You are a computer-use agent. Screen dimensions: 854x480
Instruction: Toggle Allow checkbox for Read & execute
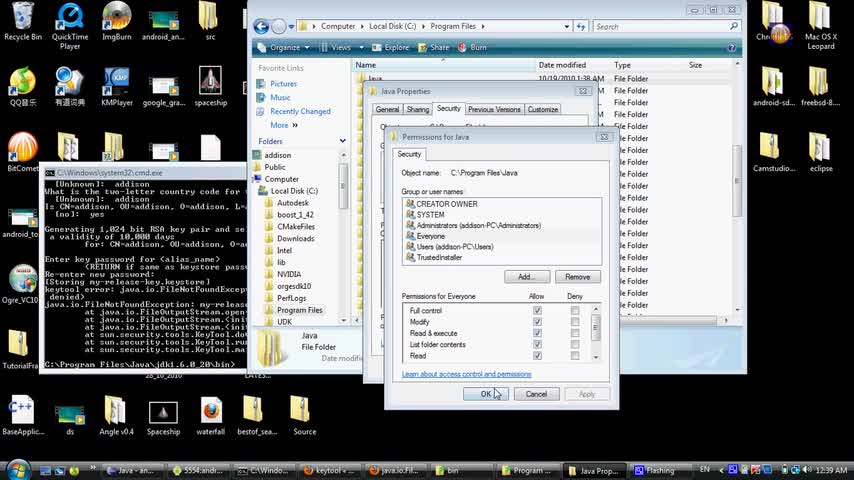tap(537, 333)
